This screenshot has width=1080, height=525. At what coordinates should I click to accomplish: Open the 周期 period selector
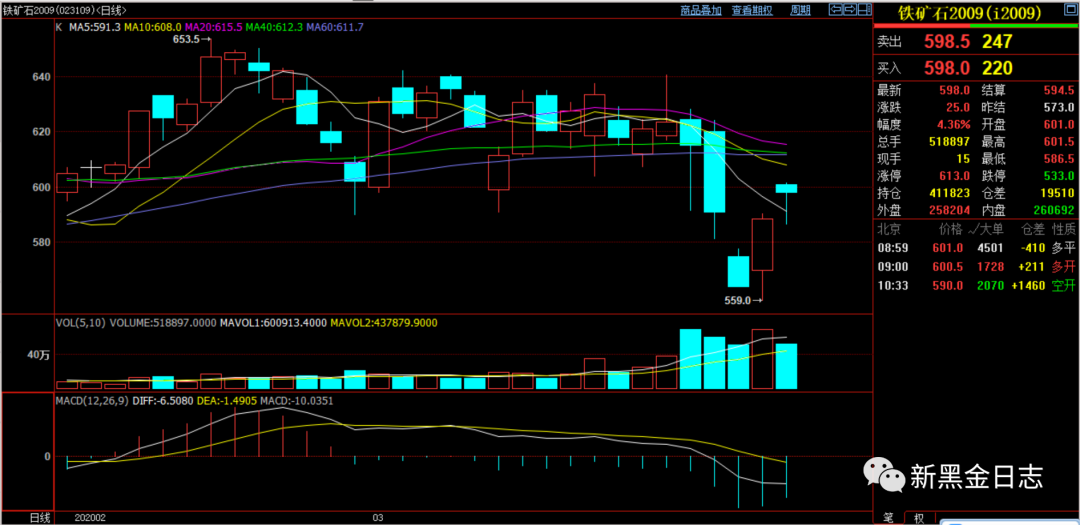click(801, 10)
